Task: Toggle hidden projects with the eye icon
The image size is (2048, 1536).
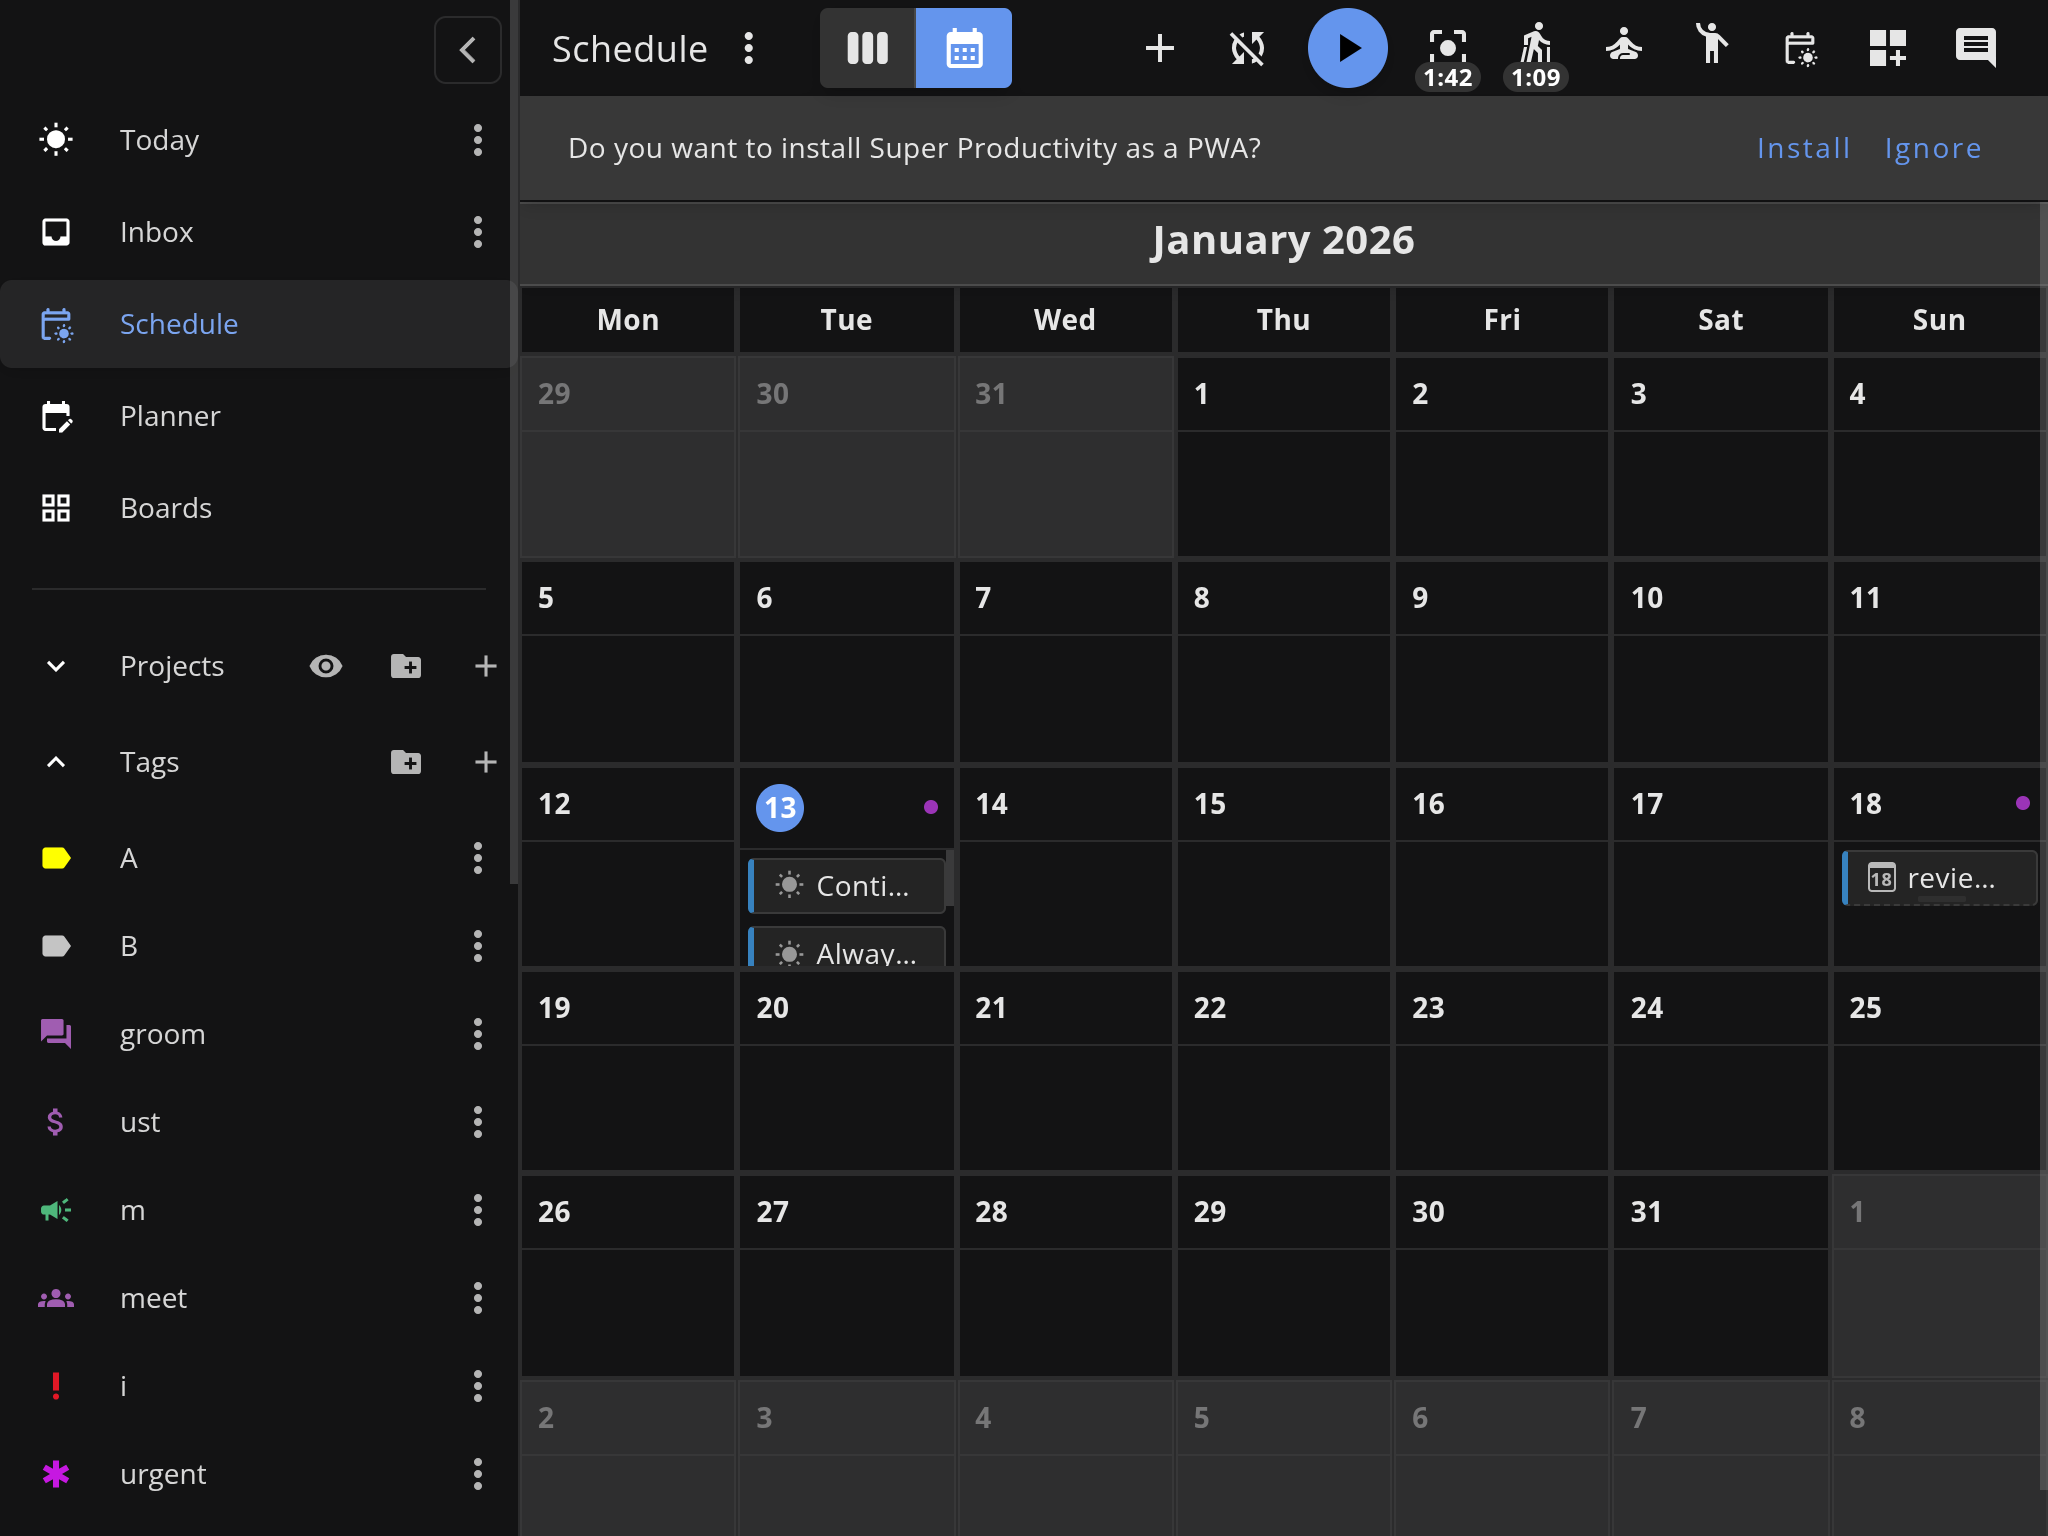Action: pos(326,666)
